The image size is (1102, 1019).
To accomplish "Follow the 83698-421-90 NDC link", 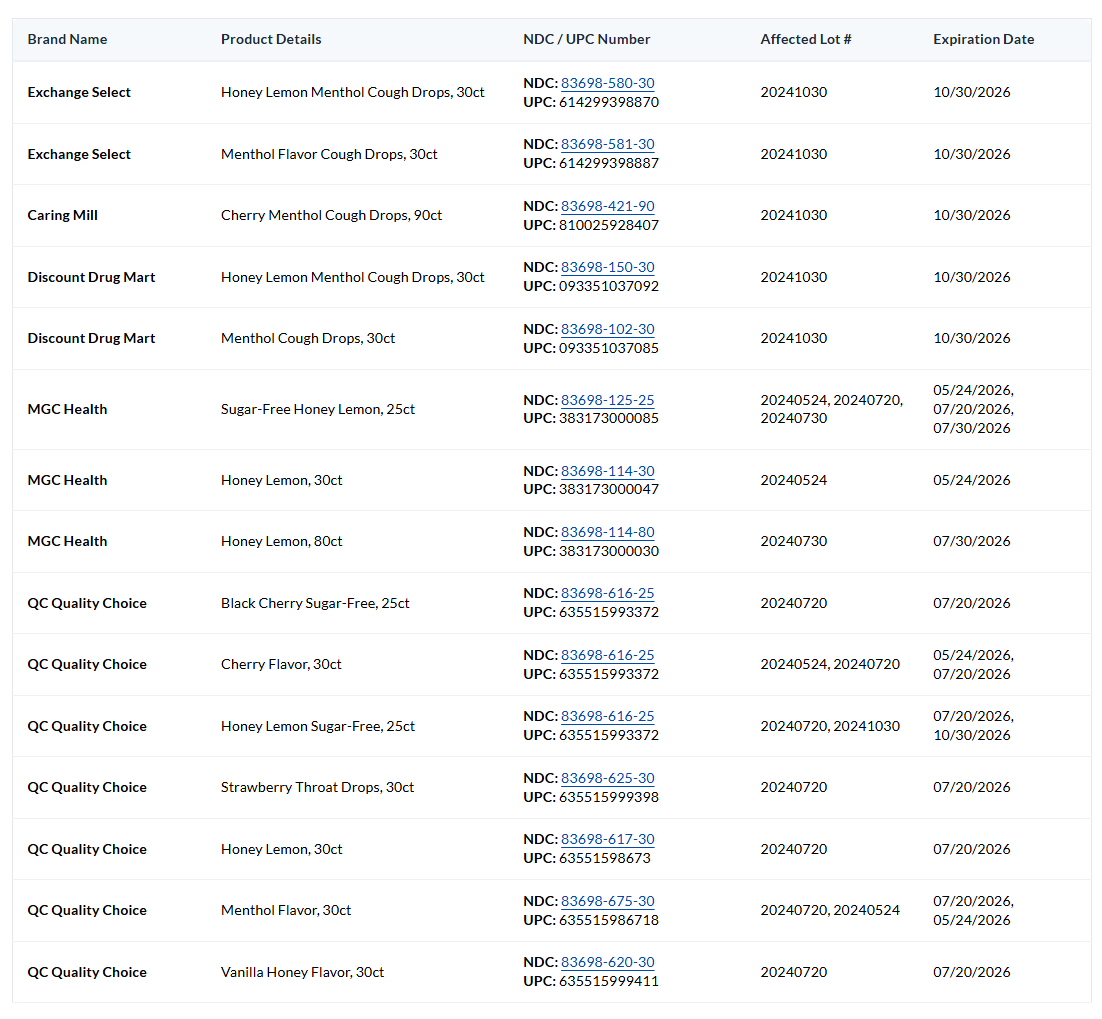I will click(607, 206).
